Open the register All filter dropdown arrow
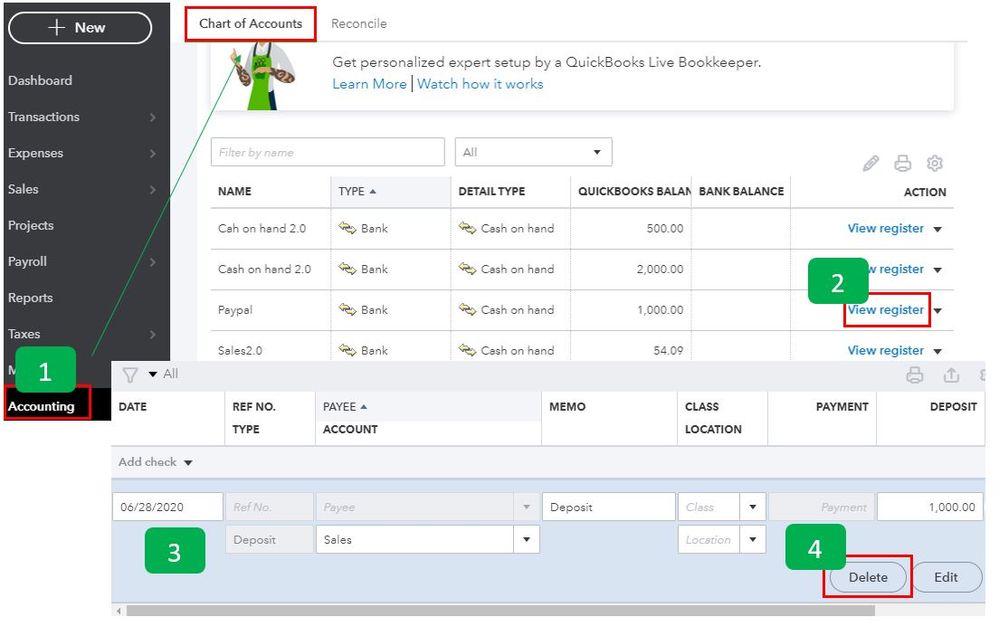The width and height of the screenshot is (999, 625). pyautogui.click(x=153, y=375)
